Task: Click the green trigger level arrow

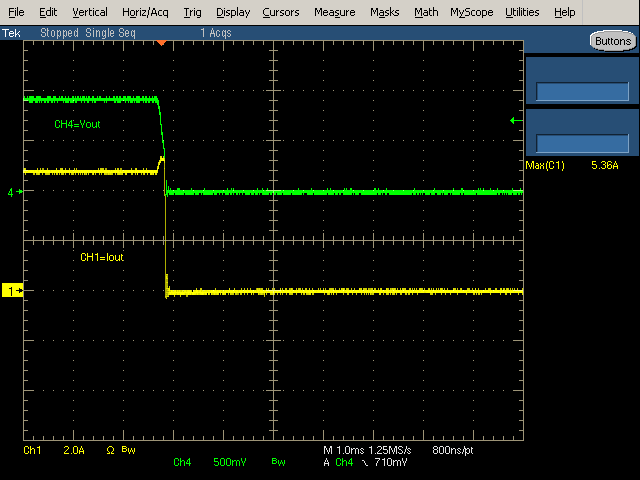Action: (x=515, y=121)
